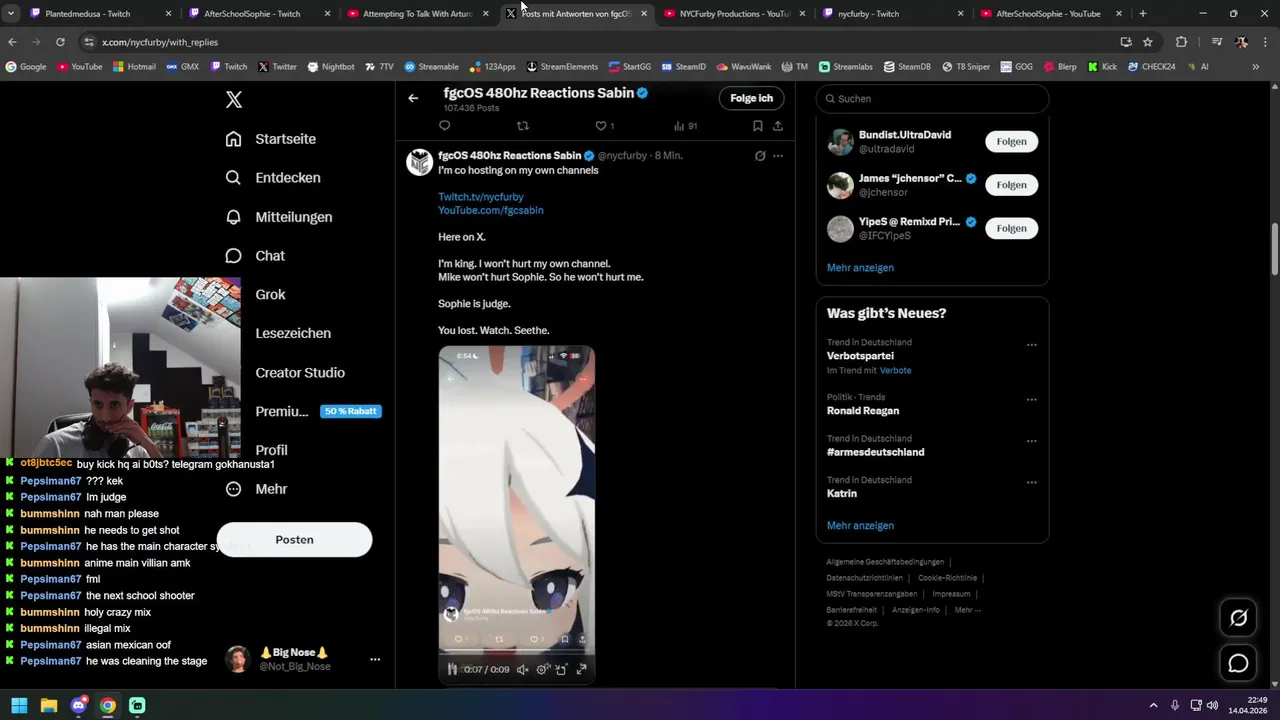The width and height of the screenshot is (1280, 720).
Task: Open Grok from the sidebar
Action: (x=270, y=295)
